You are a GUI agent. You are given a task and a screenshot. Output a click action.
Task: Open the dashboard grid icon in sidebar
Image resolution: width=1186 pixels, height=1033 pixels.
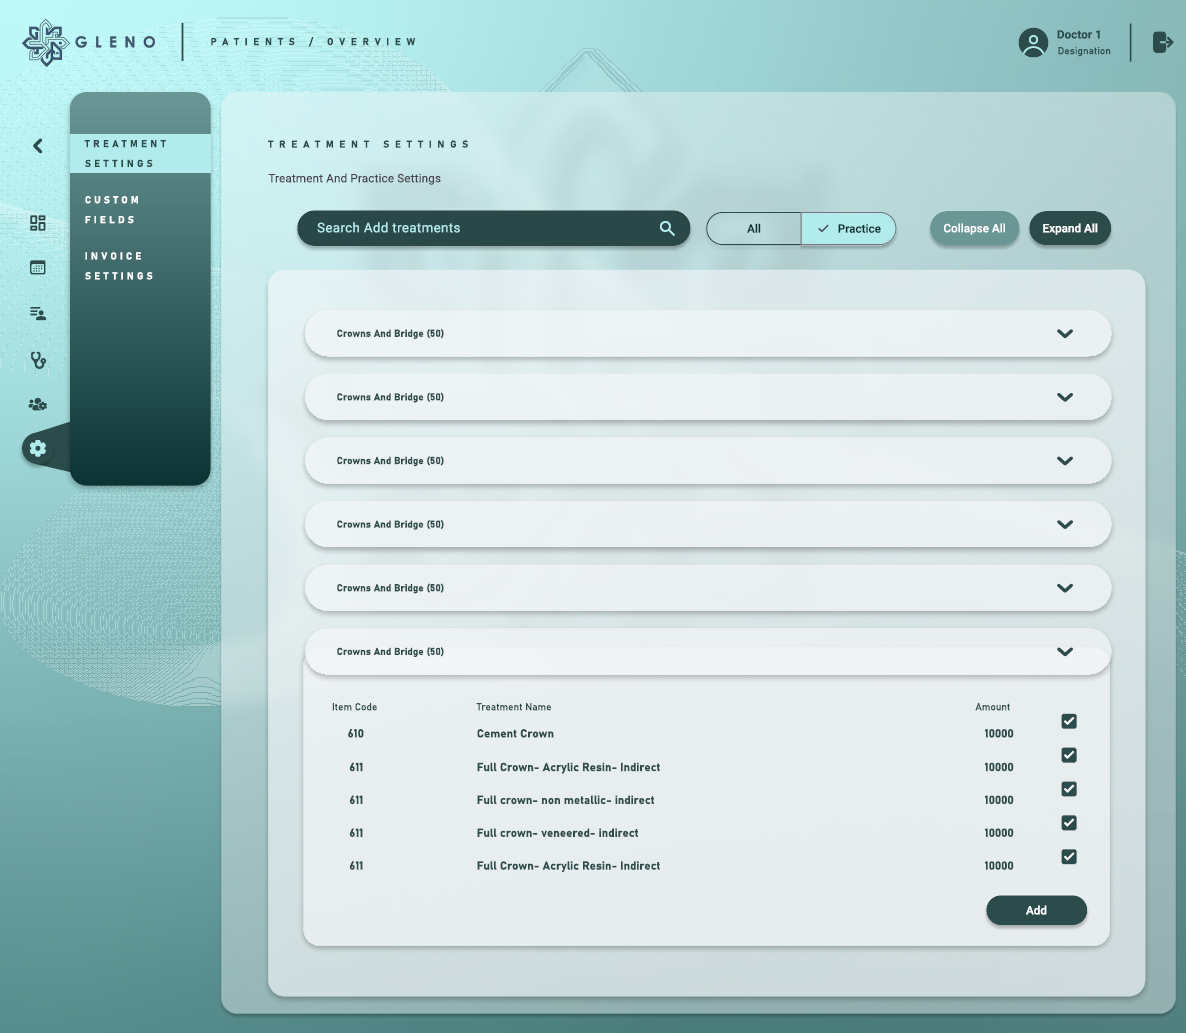[x=37, y=223]
